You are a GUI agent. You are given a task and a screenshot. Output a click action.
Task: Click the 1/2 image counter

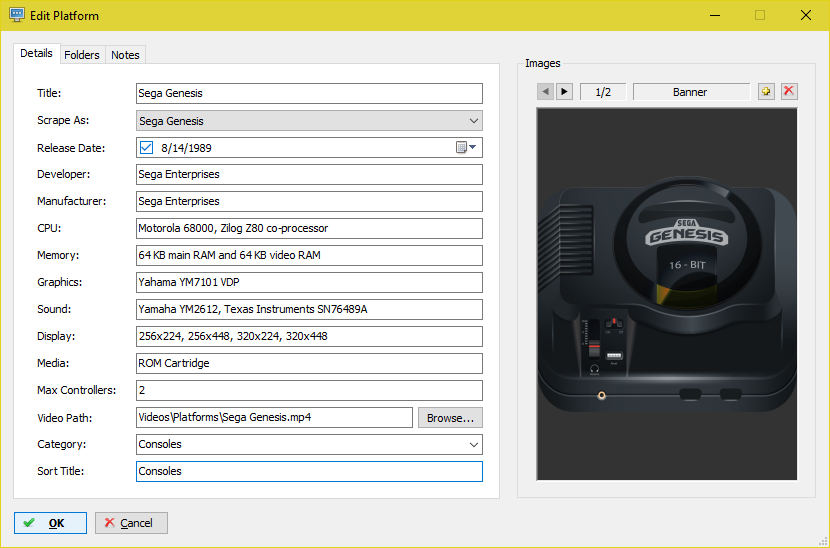(603, 92)
